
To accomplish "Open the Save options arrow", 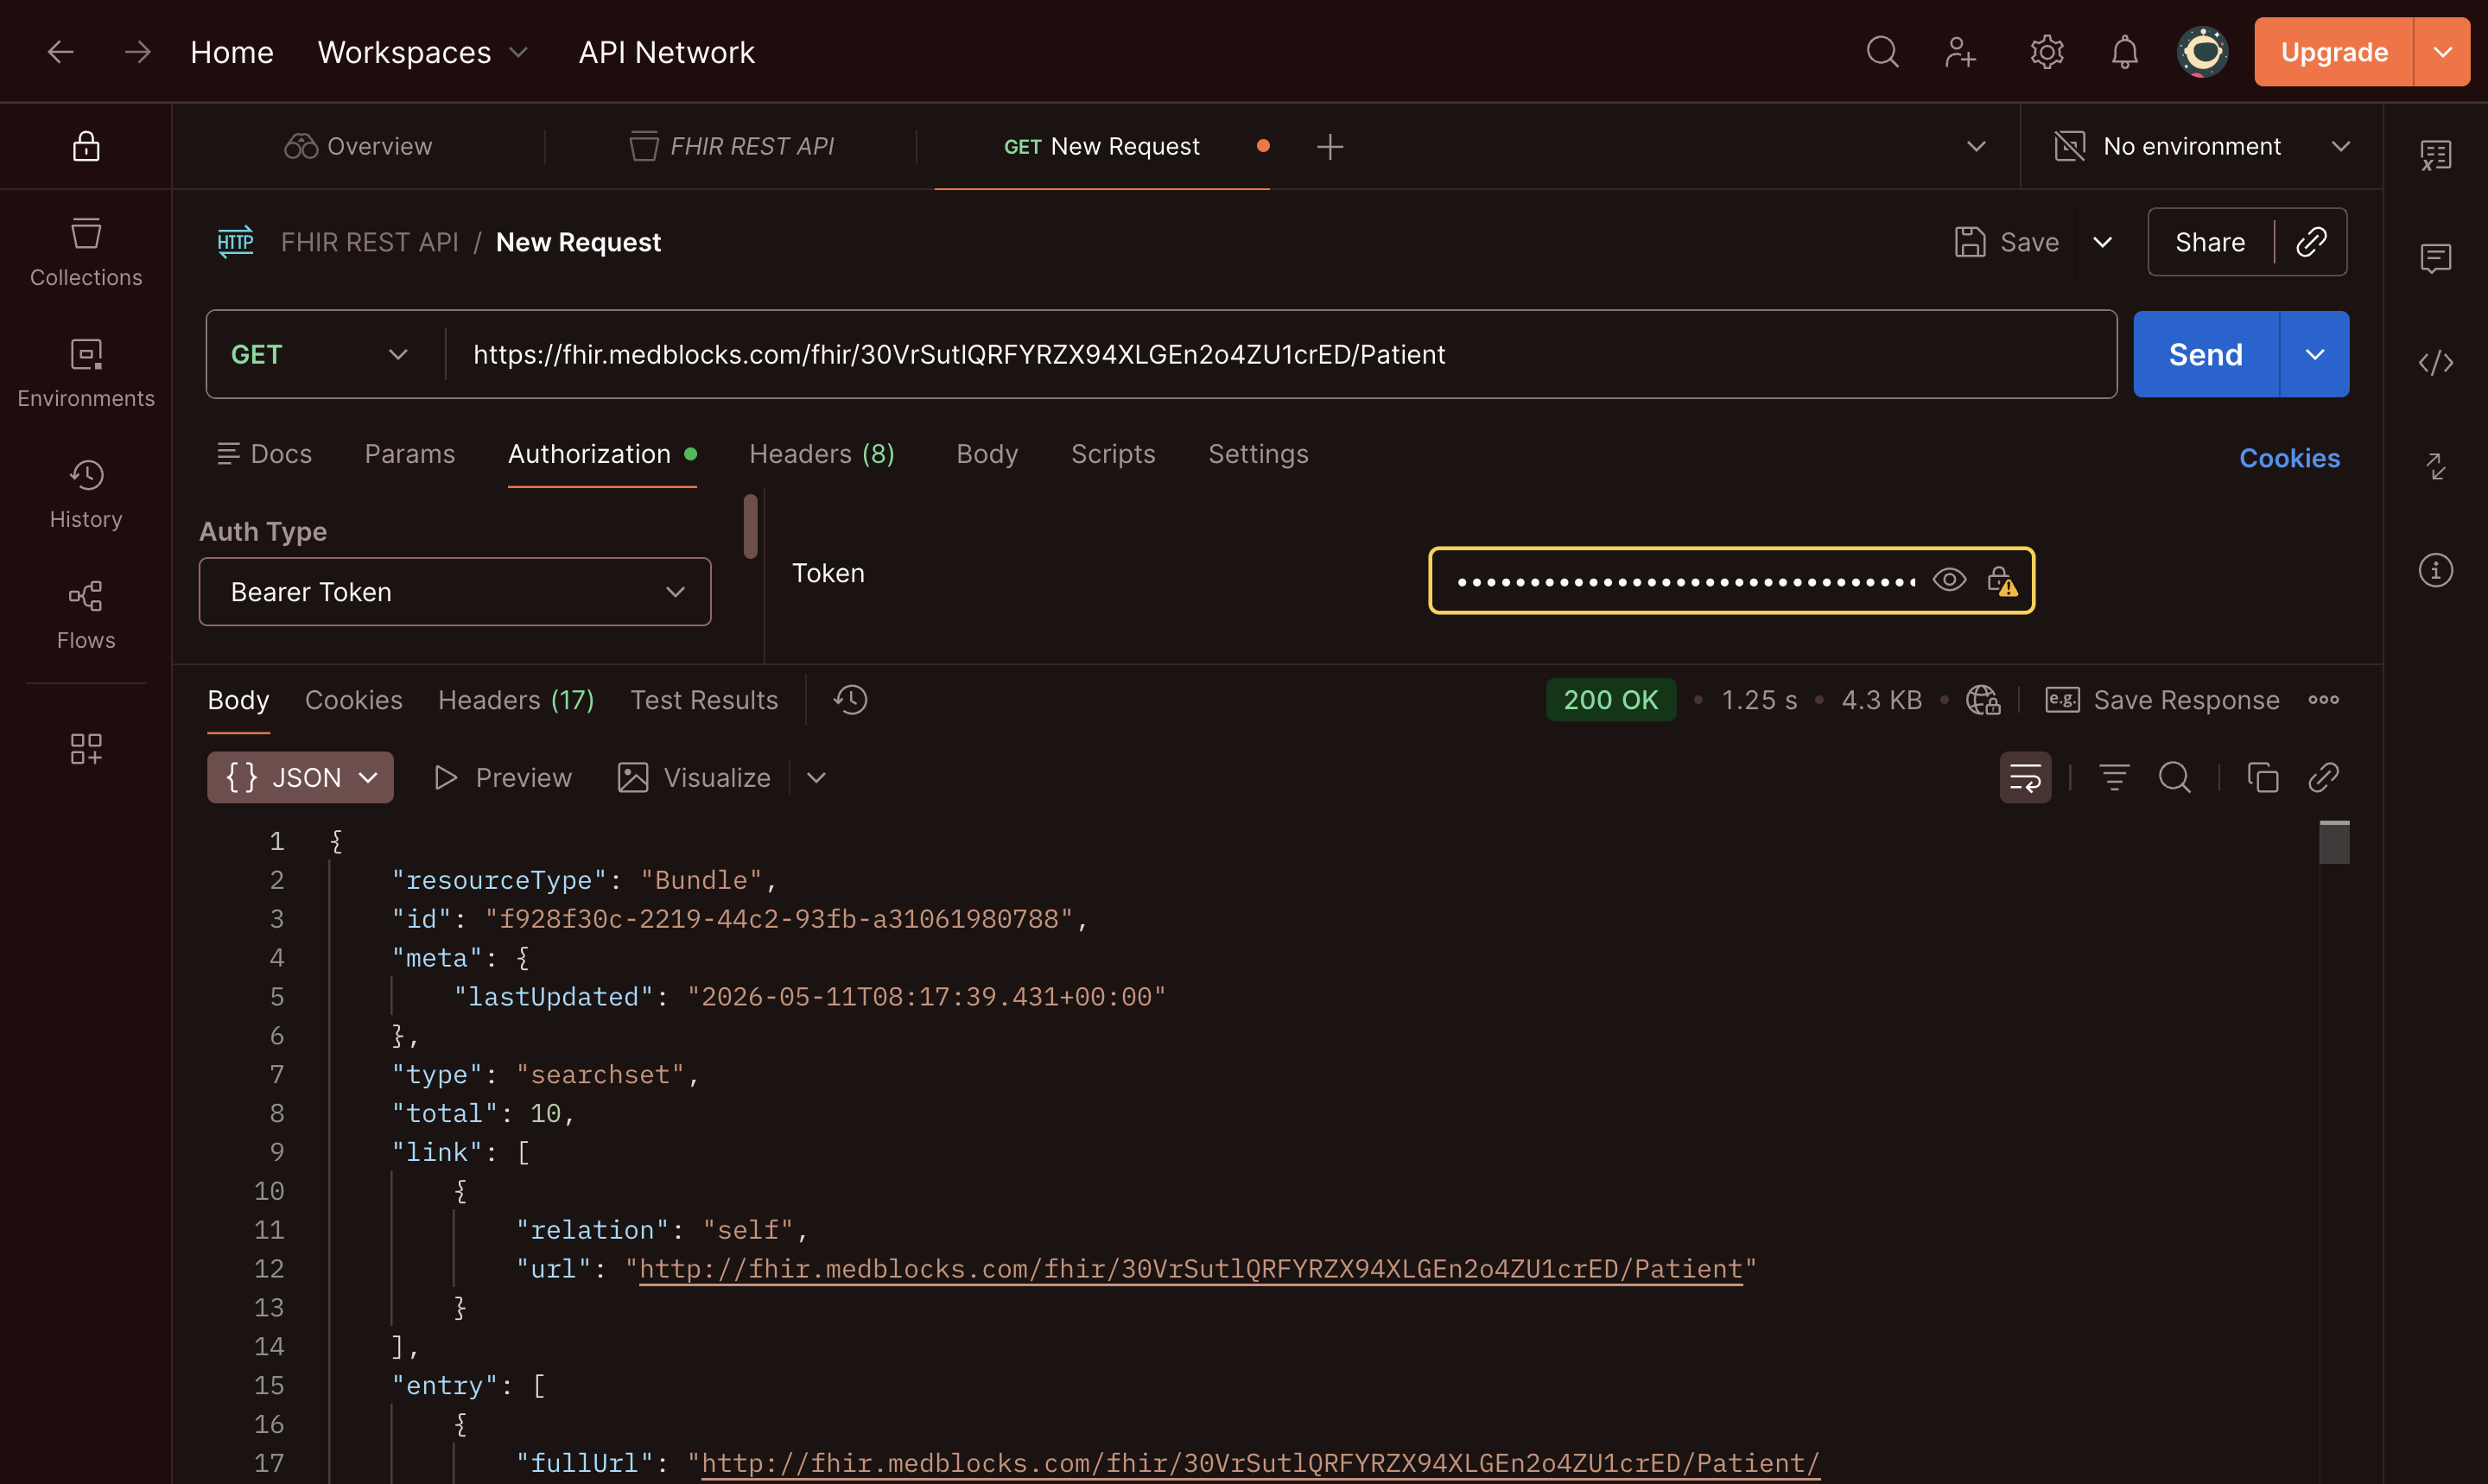I will (x=2102, y=242).
